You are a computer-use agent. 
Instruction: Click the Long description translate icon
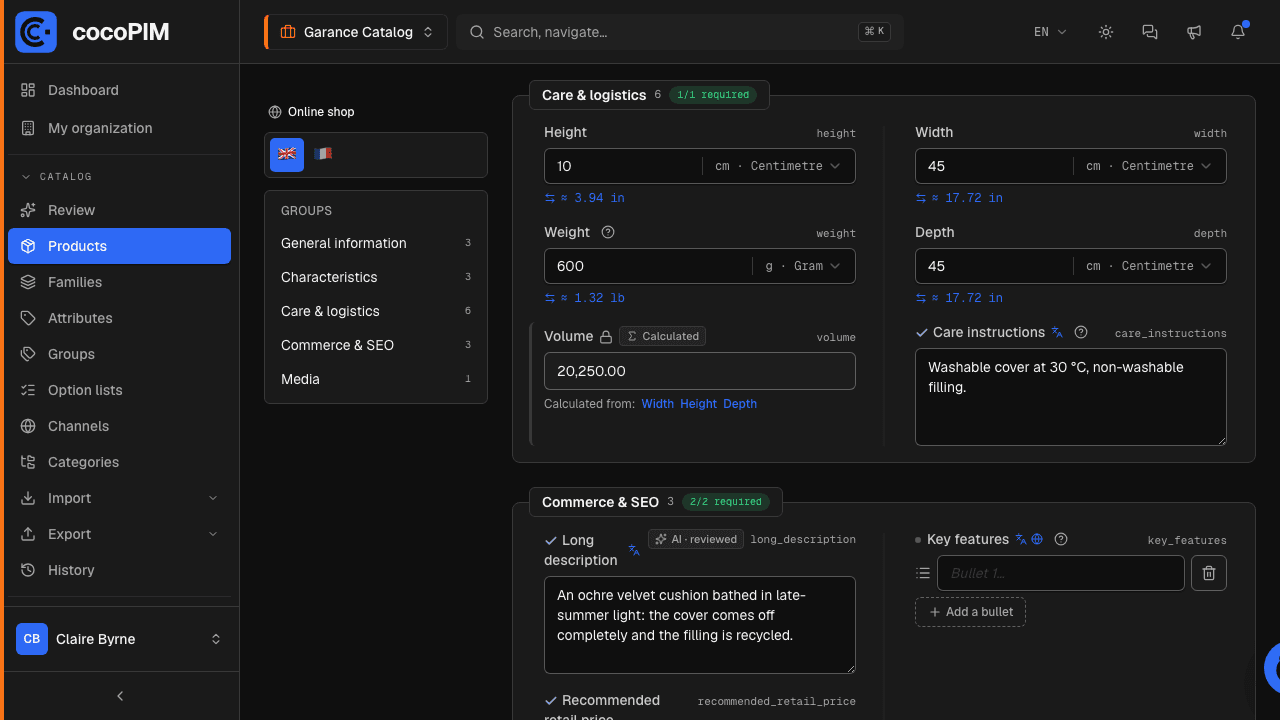[x=634, y=550]
